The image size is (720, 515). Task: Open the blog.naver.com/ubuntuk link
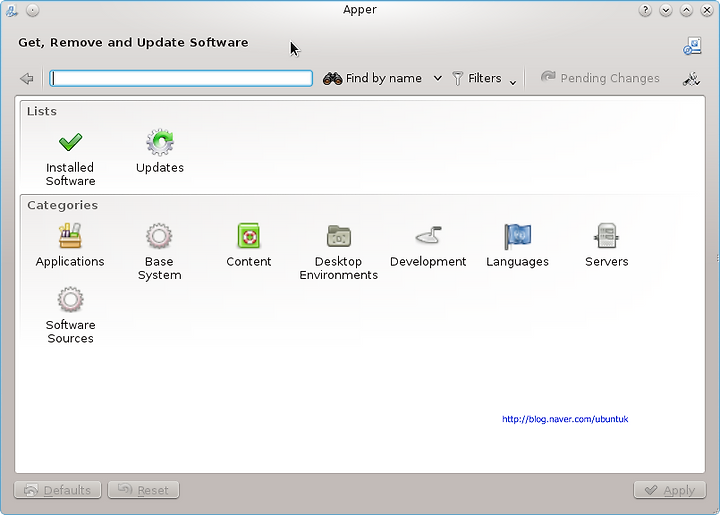pyautogui.click(x=565, y=419)
